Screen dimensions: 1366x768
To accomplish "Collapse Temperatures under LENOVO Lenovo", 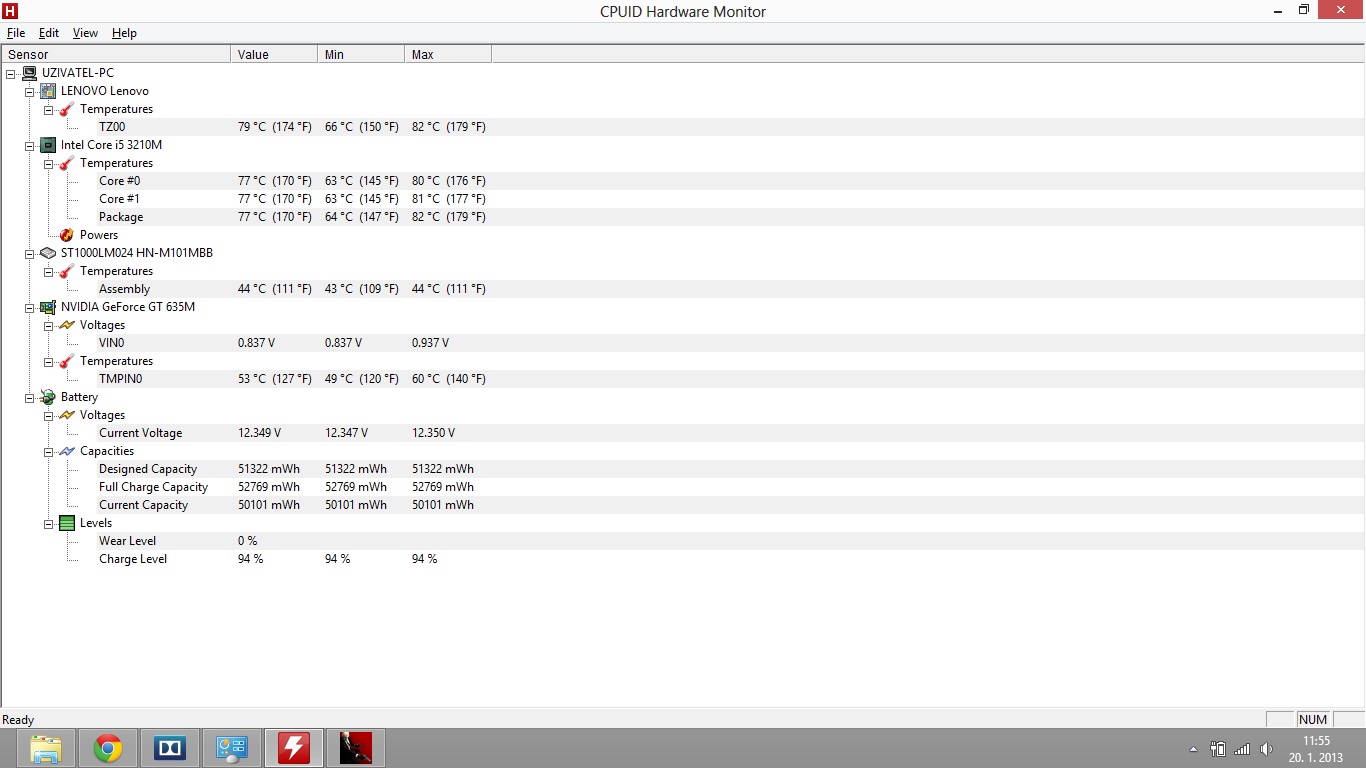I will tap(49, 109).
